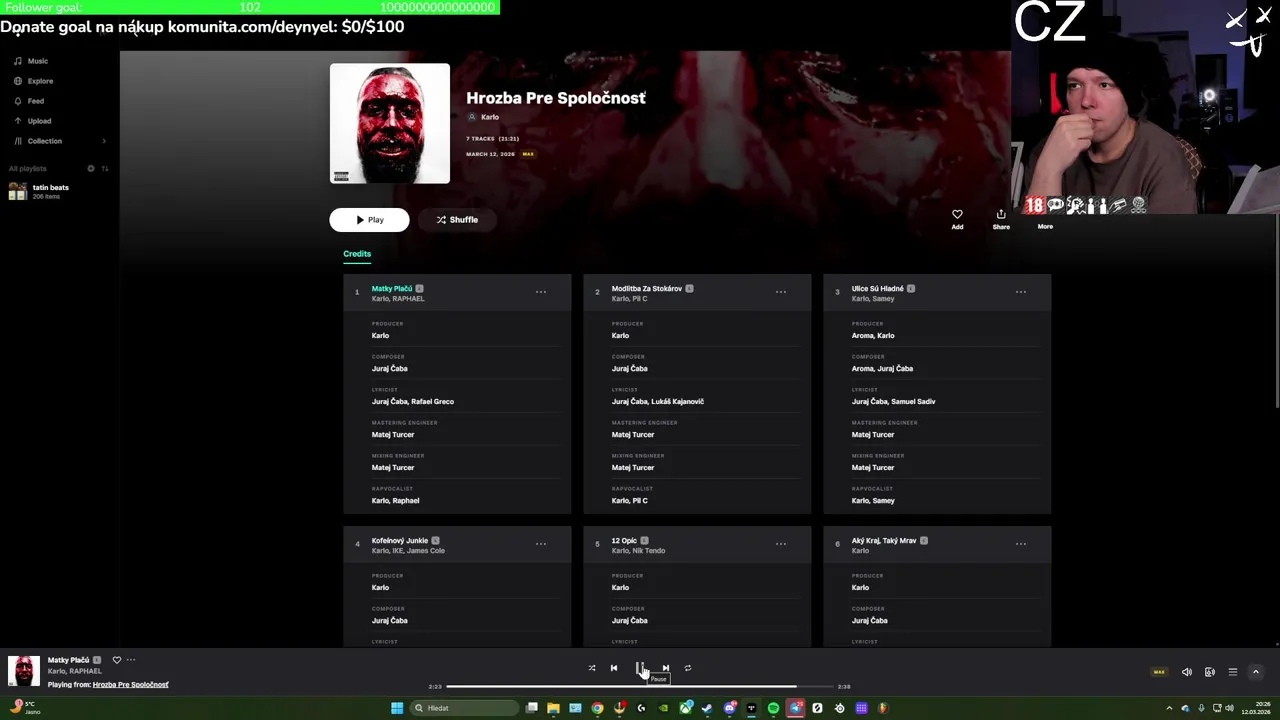This screenshot has height=720, width=1280.
Task: Open the playlist sort options
Action: tap(105, 168)
